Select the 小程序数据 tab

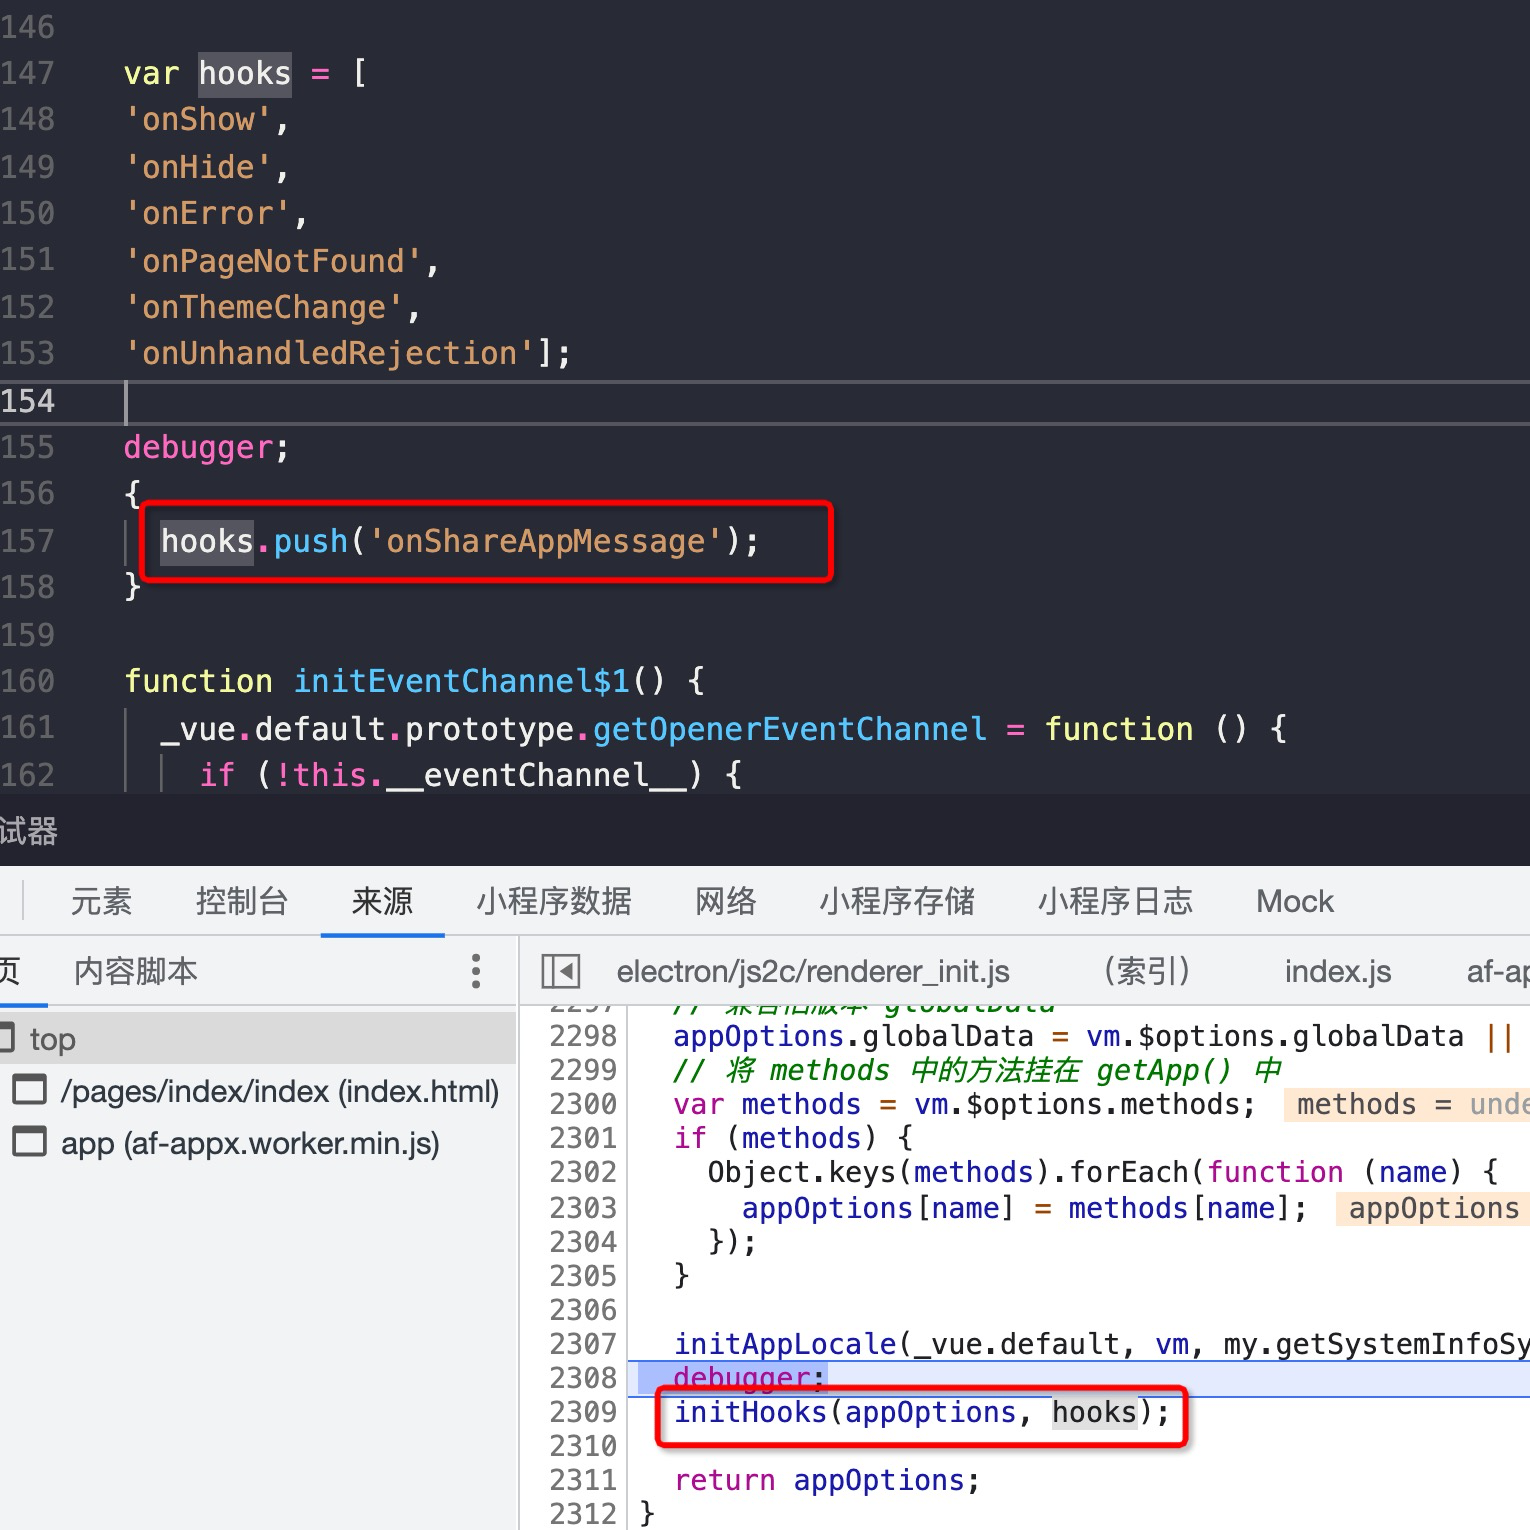(x=553, y=900)
